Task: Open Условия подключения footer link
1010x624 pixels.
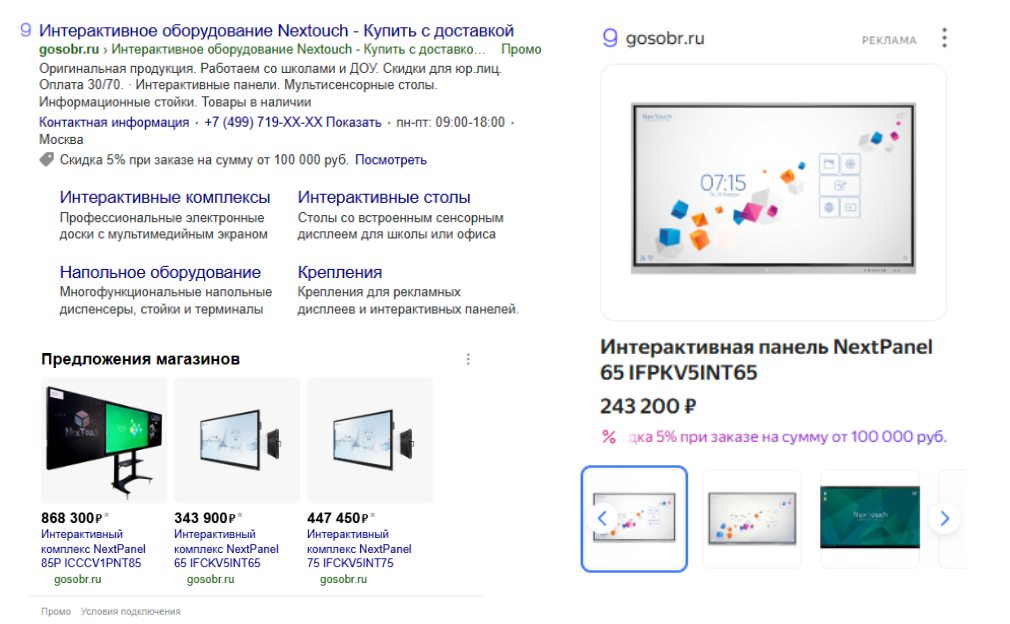Action: tap(130, 612)
